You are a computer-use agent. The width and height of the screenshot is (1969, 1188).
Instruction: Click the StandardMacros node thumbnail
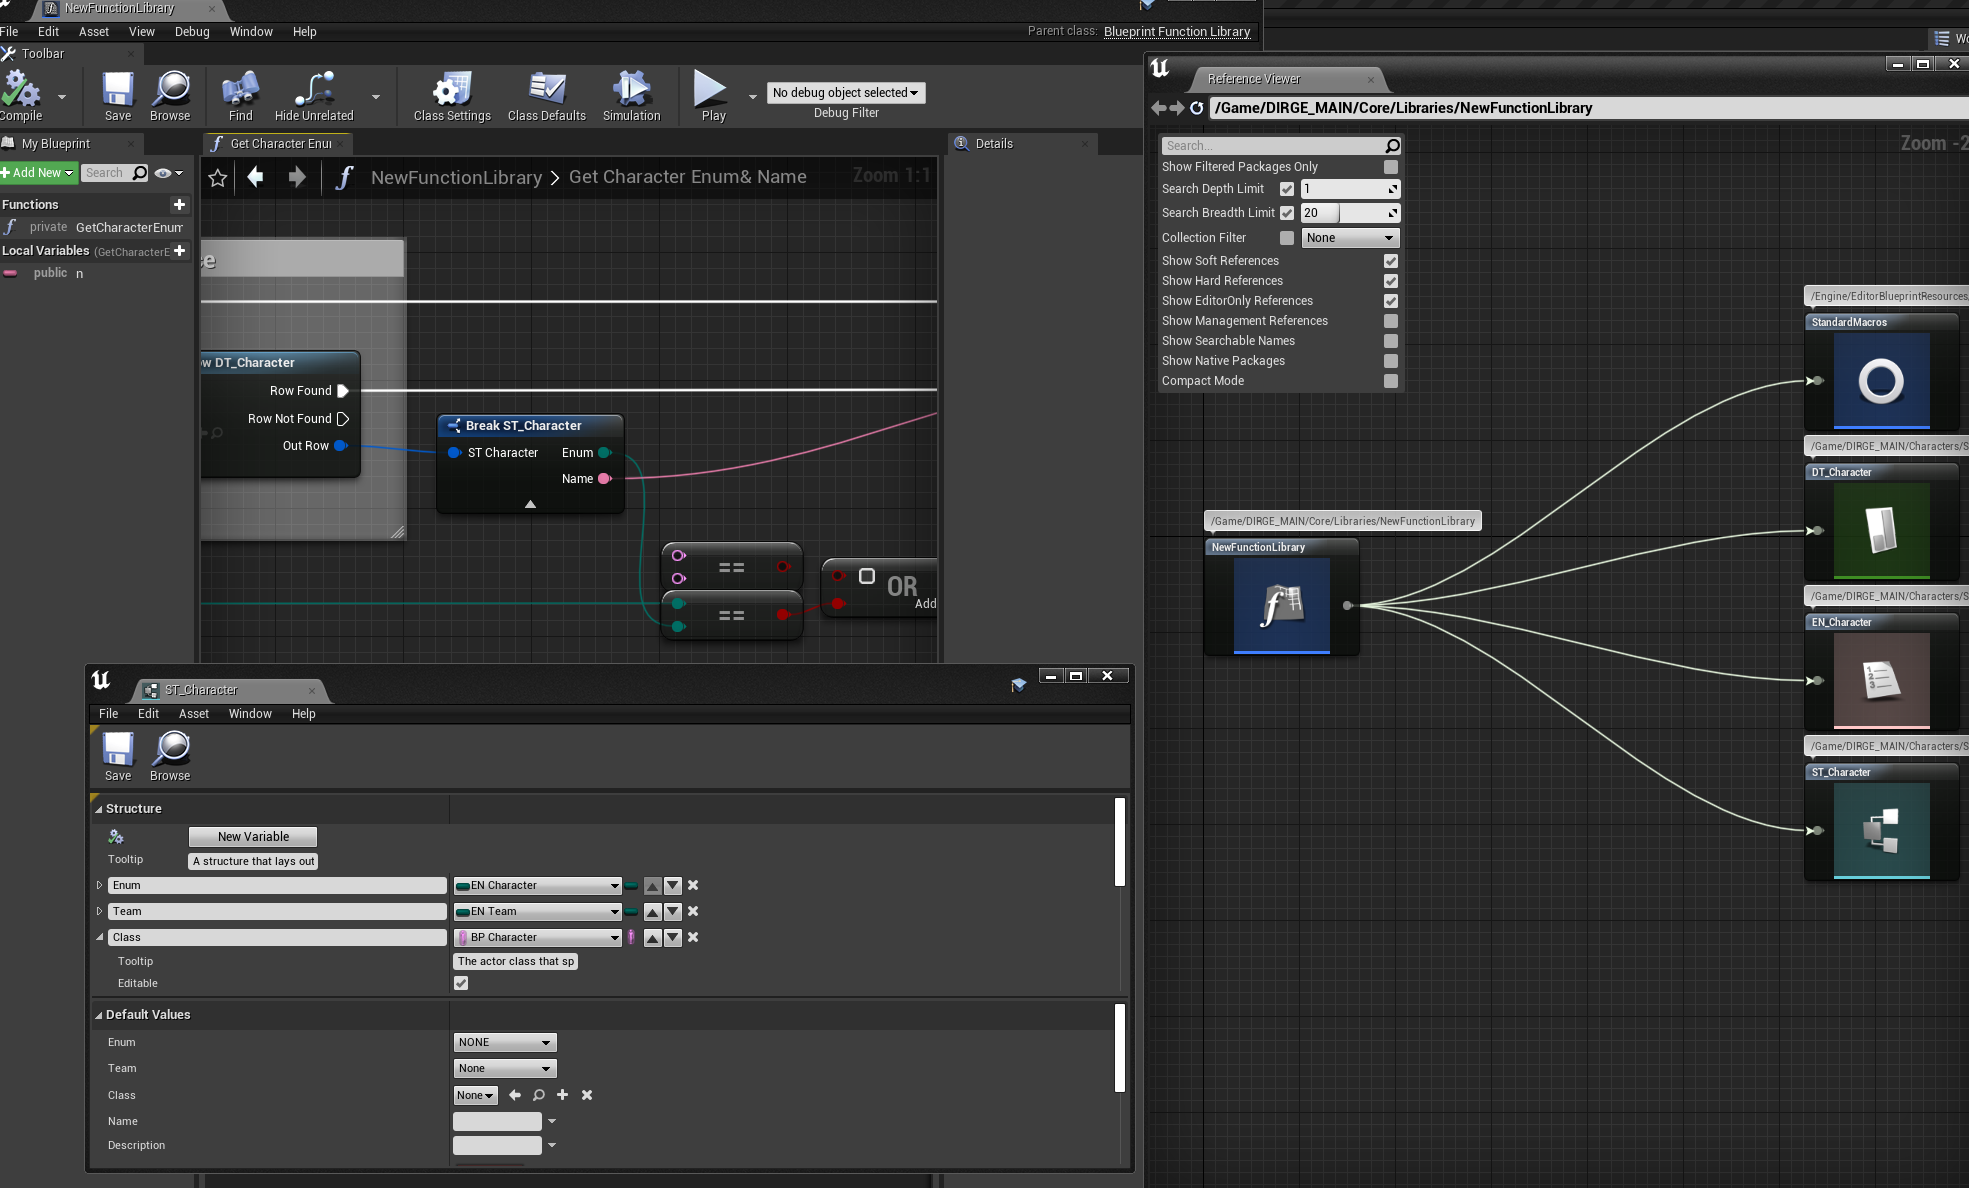point(1881,381)
